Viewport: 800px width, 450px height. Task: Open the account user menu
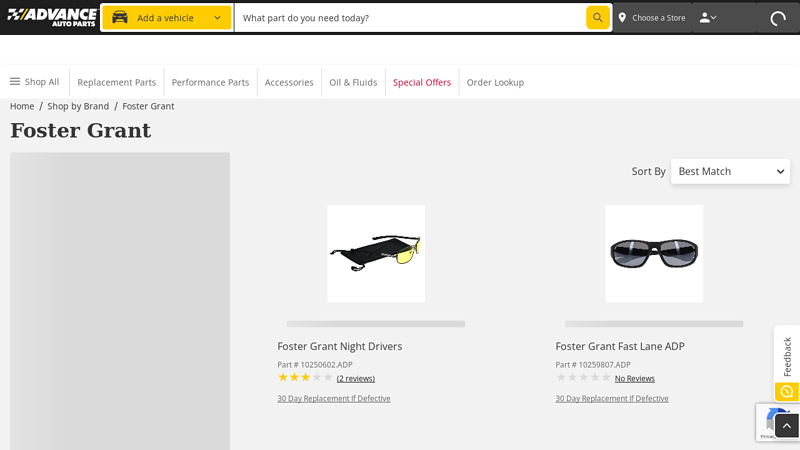tap(708, 18)
